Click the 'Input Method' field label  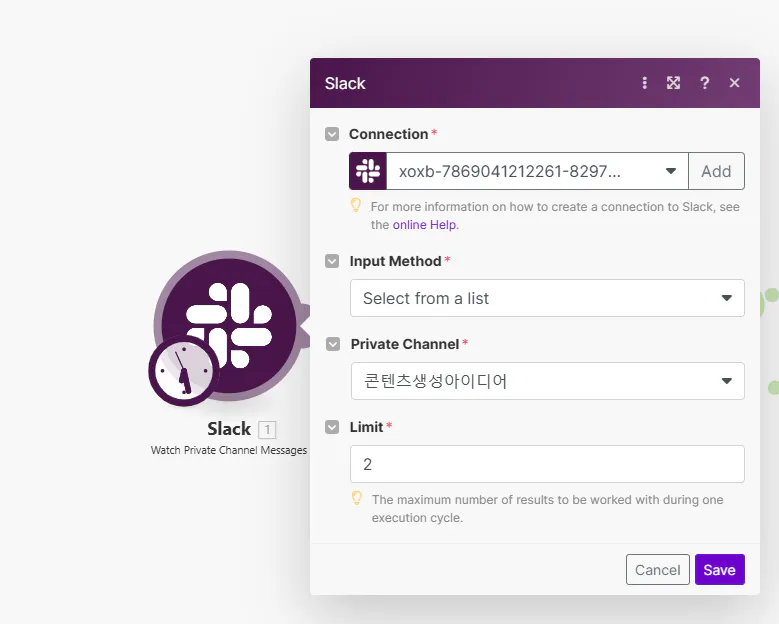[x=395, y=261]
